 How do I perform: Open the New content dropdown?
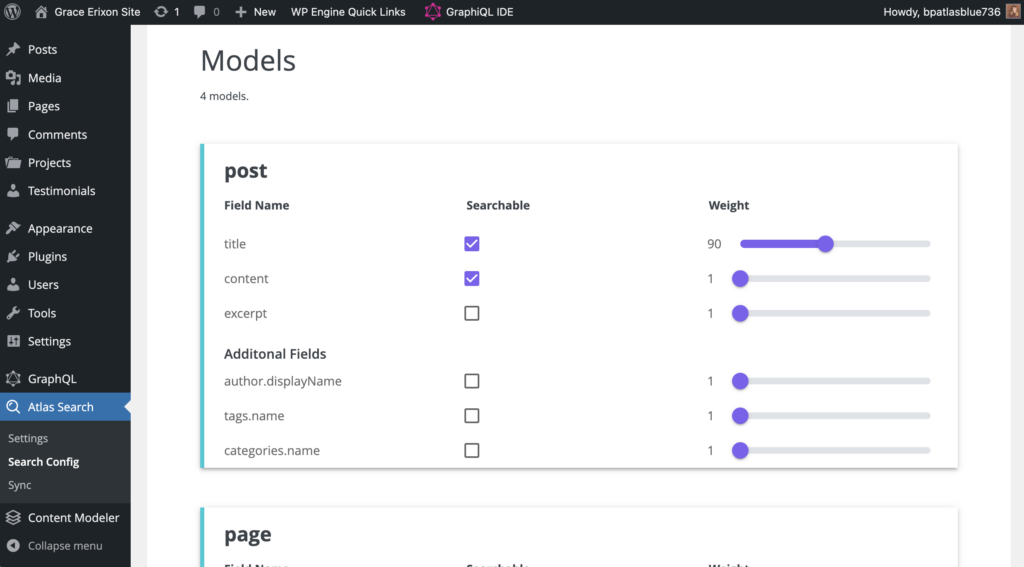coord(255,12)
